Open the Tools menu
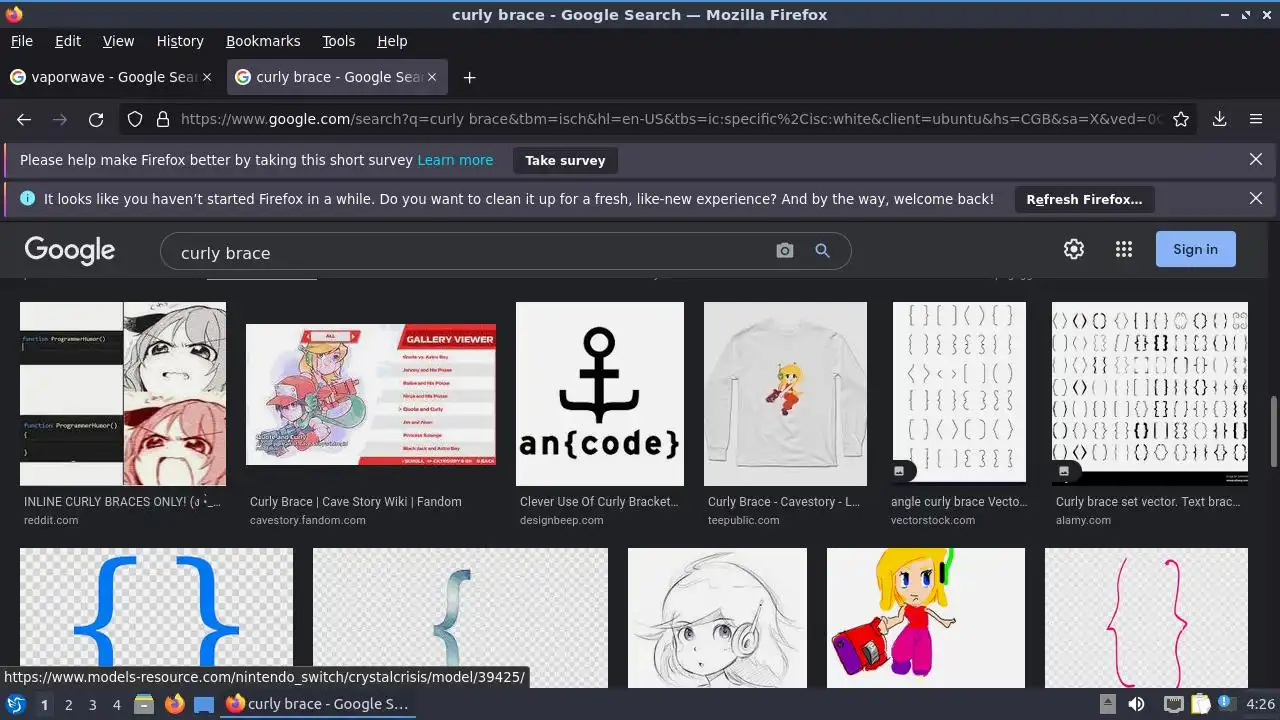The image size is (1280, 720). (x=338, y=41)
